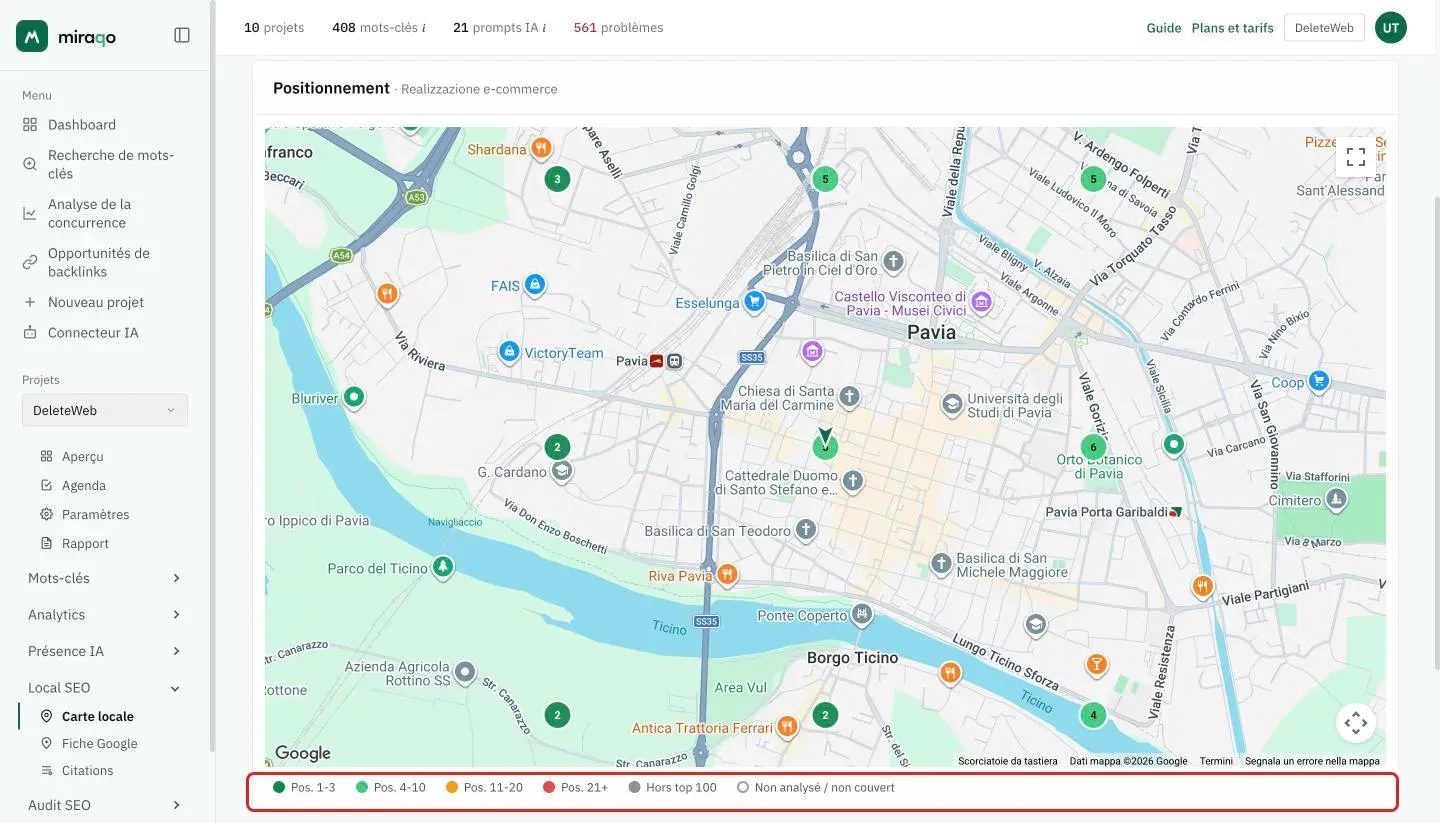The height and width of the screenshot is (823, 1440).
Task: Select Fiche Google under Local SEO
Action: coord(99,743)
